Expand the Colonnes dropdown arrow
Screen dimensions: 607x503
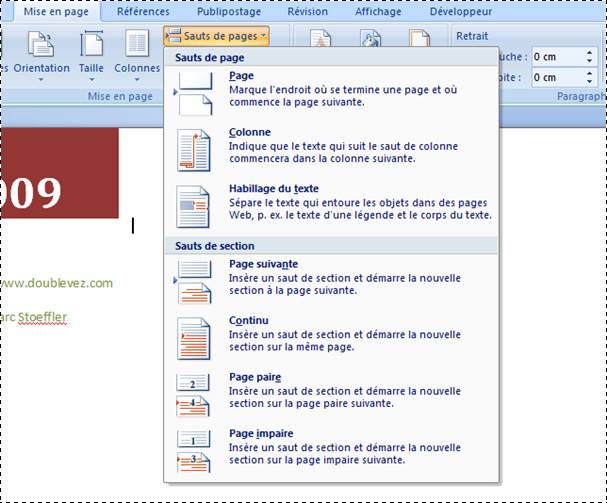137,80
